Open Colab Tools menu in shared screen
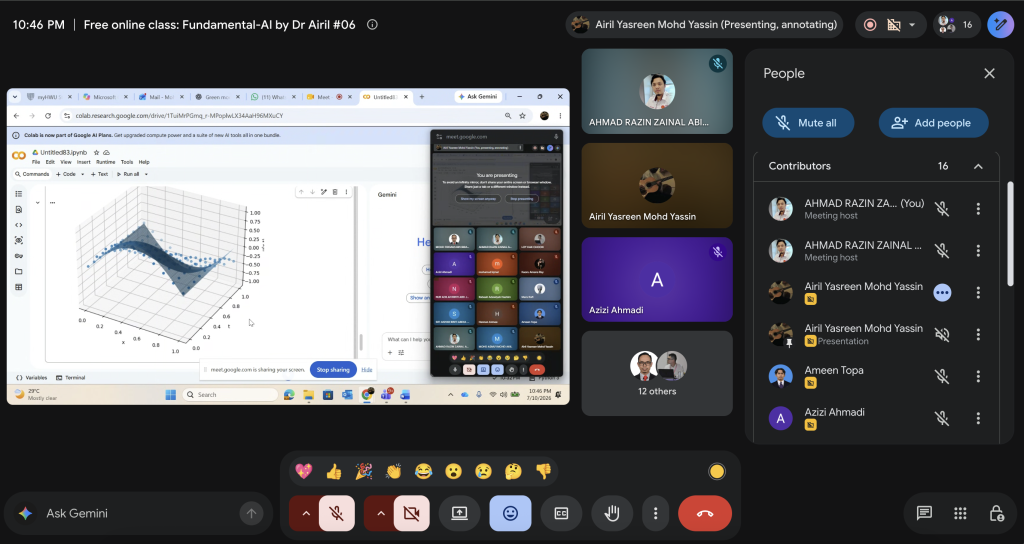 [127, 162]
